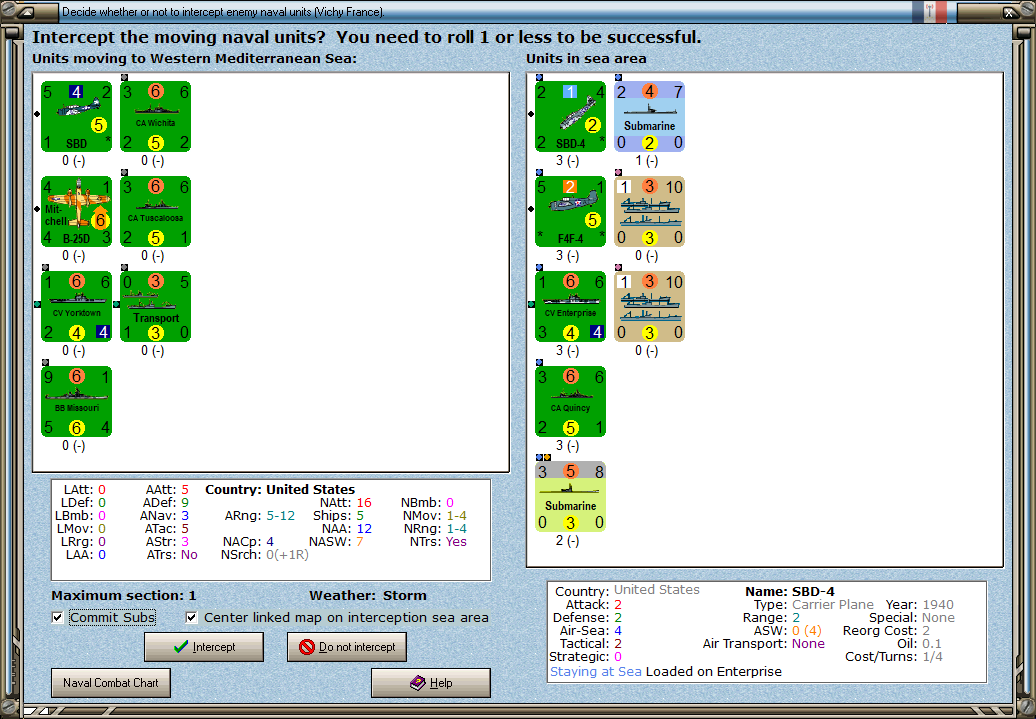Click the Name: SBD-4 label
Viewport: 1036px width, 719px height.
pos(790,591)
